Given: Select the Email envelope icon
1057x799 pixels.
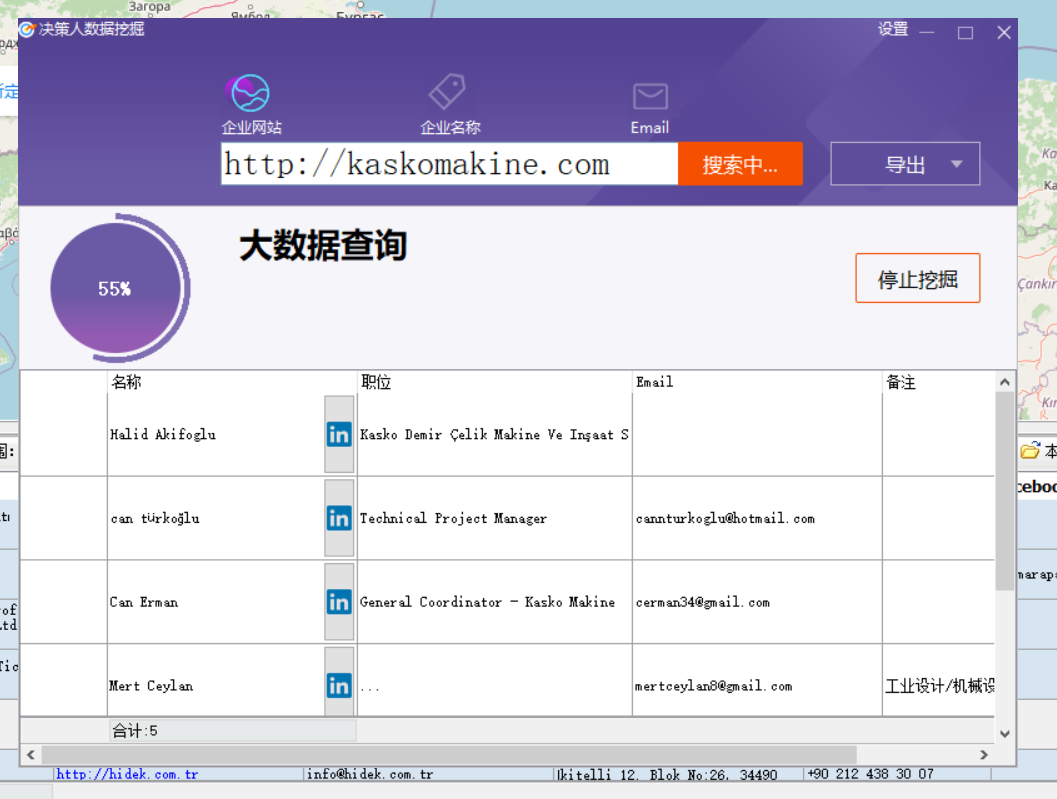Looking at the screenshot, I should click(650, 96).
